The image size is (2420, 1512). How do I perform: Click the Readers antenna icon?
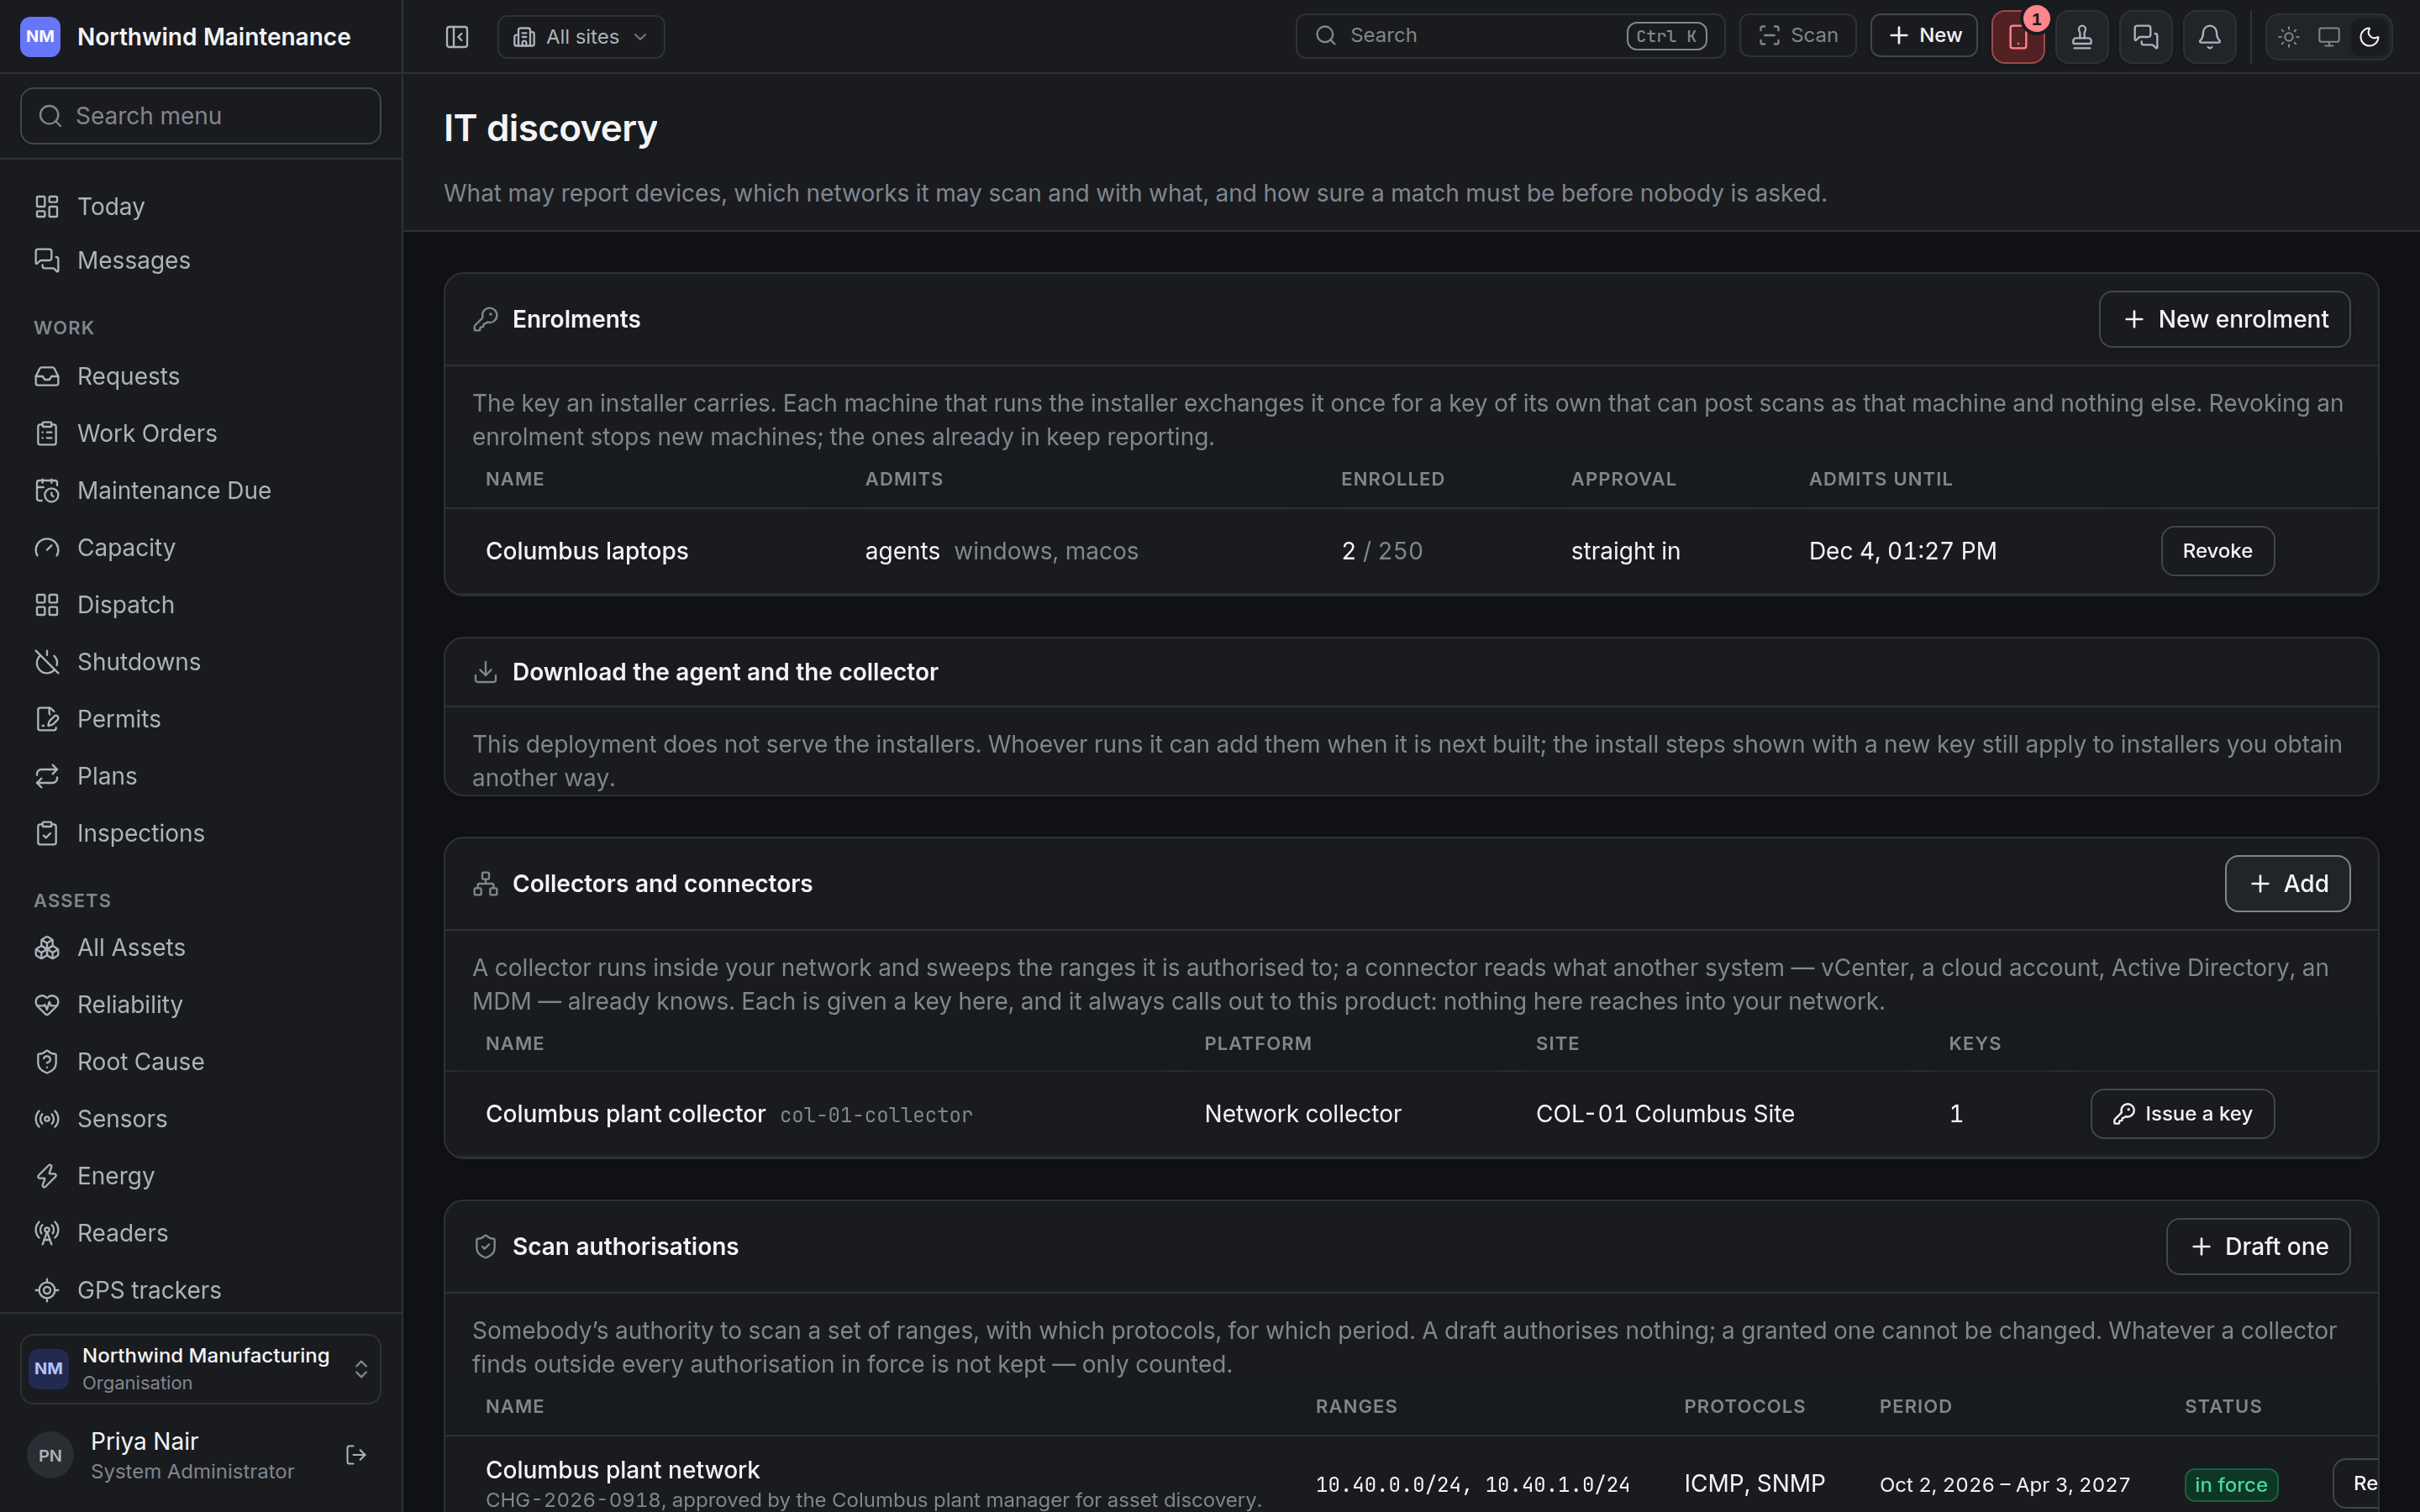coord(47,1232)
